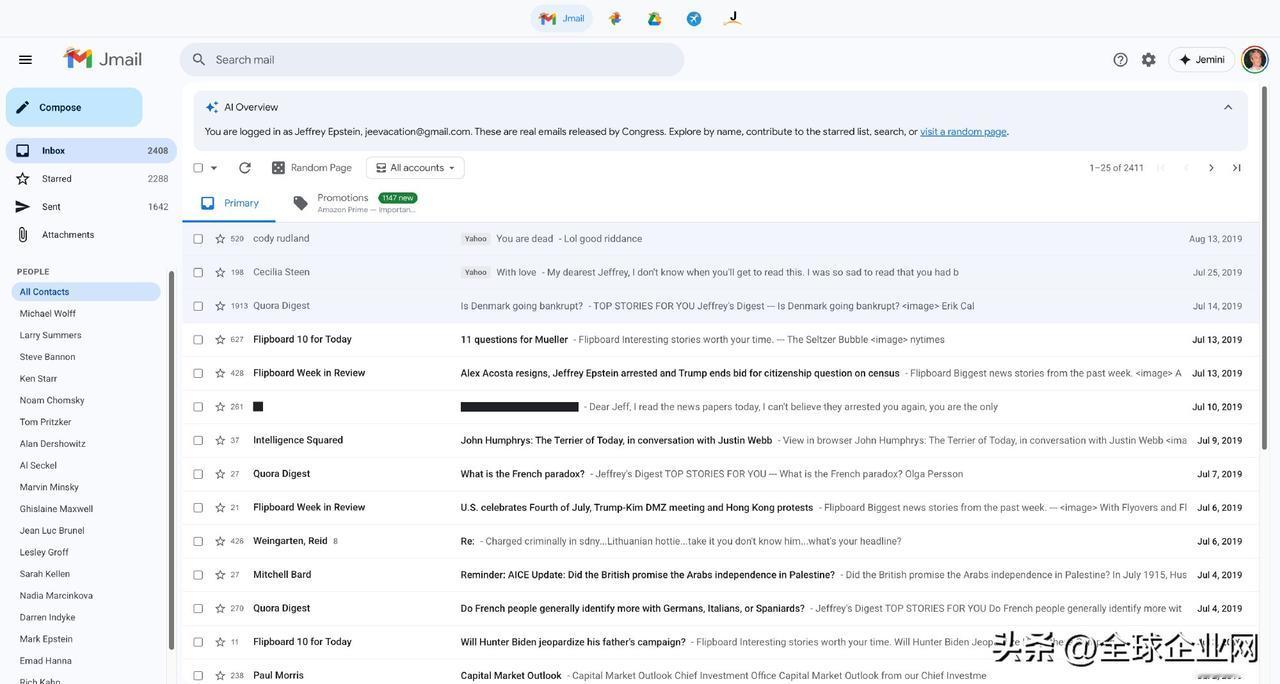
Task: Check the Weingarten, Reid email checkbox
Action: click(198, 541)
